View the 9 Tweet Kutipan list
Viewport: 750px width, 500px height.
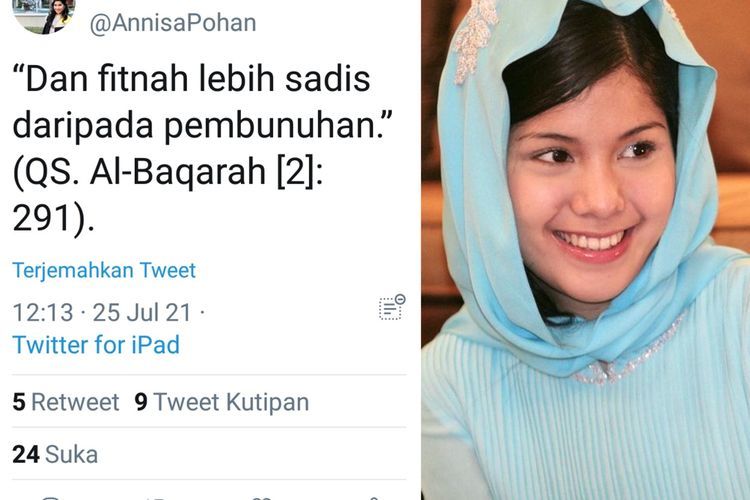[221, 402]
